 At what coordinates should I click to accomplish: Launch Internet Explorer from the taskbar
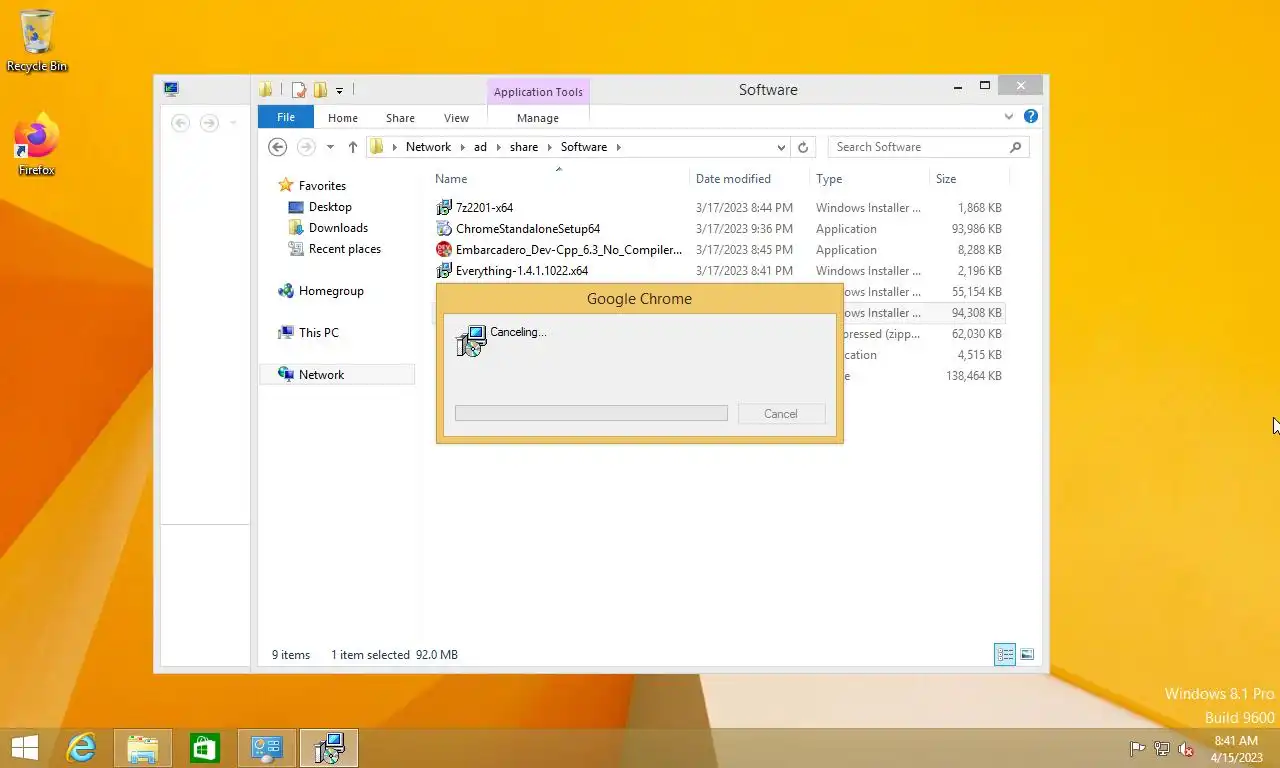(x=81, y=748)
